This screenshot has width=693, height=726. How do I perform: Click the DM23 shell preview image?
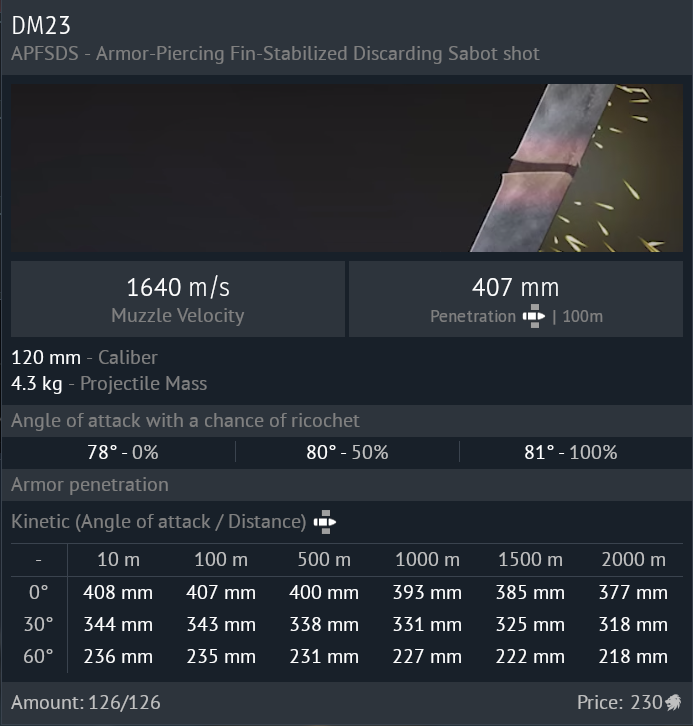346,168
